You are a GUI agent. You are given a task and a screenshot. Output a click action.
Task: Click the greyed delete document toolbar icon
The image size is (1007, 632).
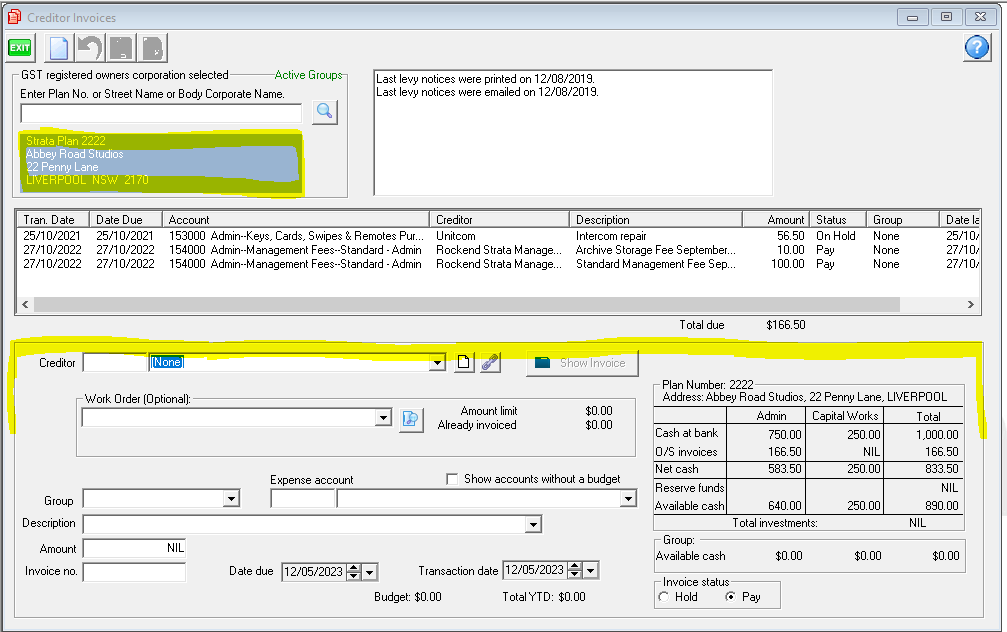(x=153, y=48)
